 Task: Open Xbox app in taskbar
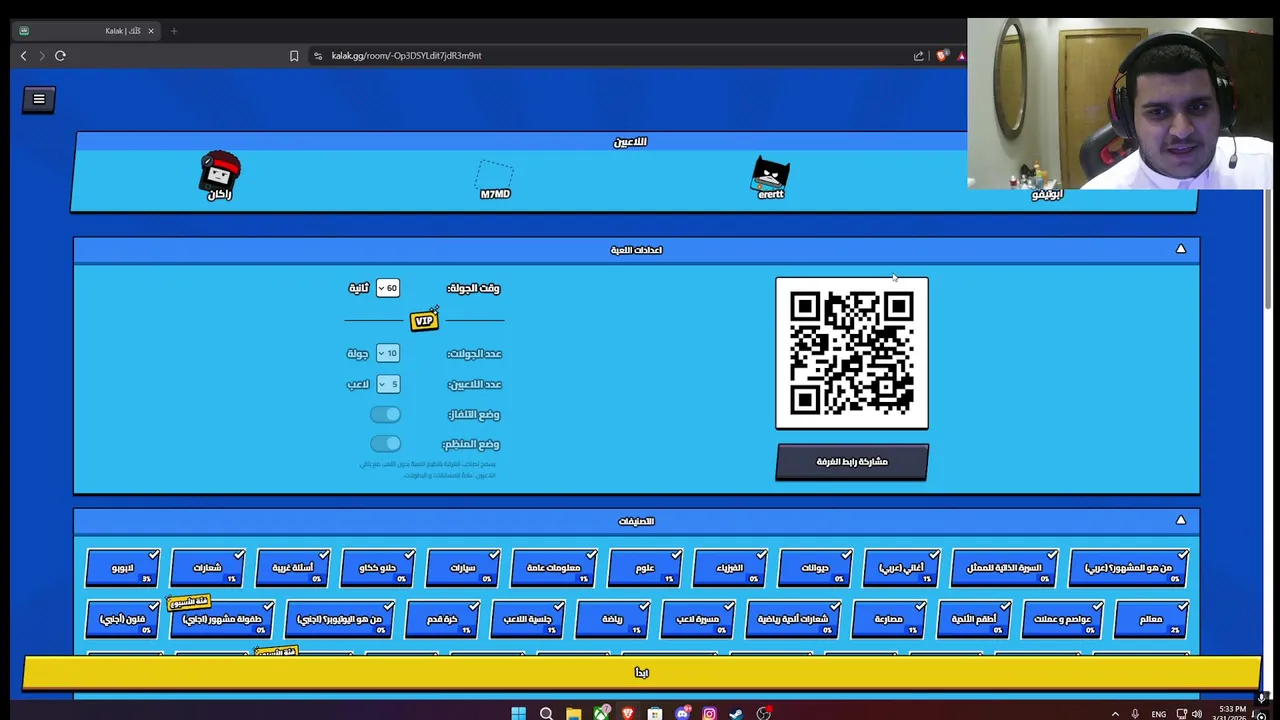[x=600, y=713]
